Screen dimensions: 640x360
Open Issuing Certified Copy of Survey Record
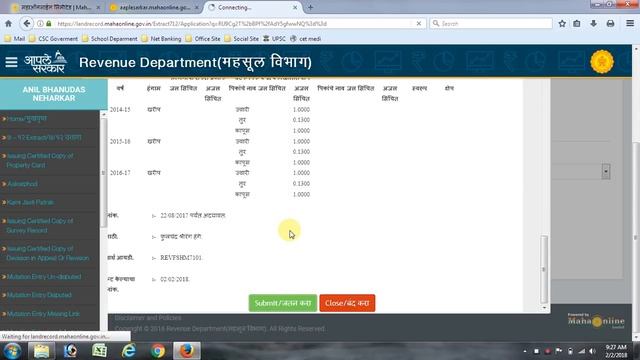[40, 225]
